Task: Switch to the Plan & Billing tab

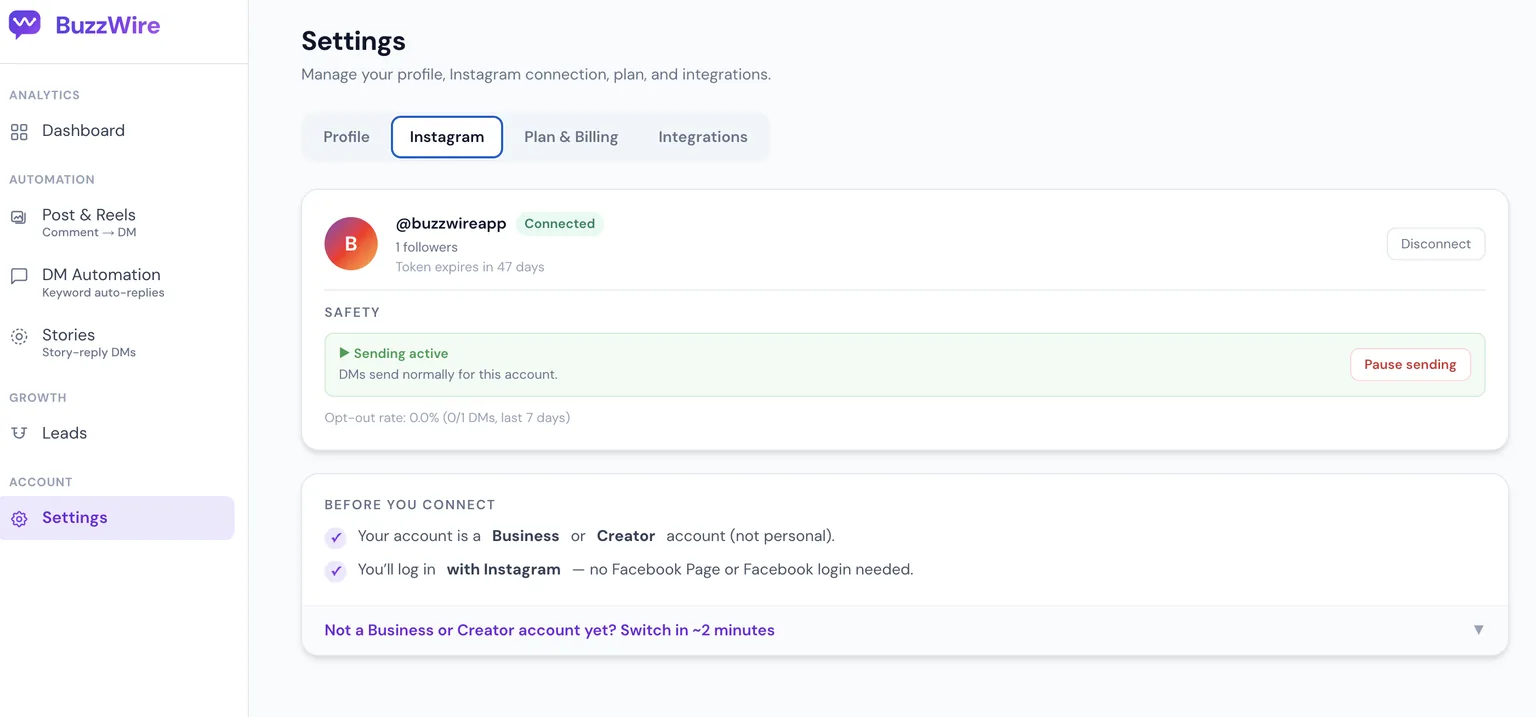Action: (x=571, y=137)
